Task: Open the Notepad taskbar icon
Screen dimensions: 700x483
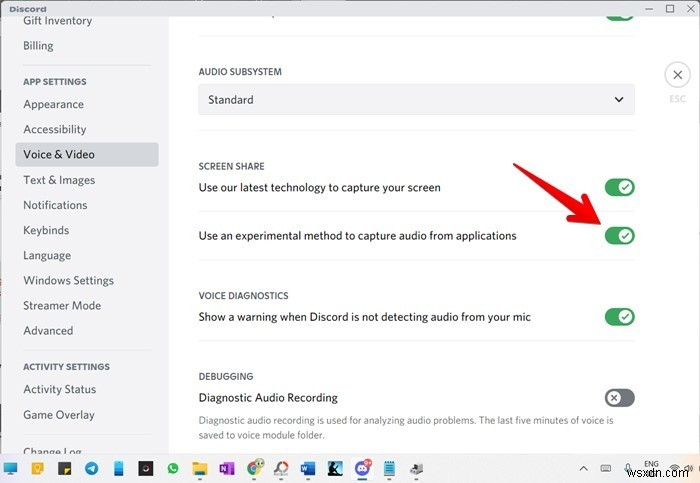Action: coord(389,469)
